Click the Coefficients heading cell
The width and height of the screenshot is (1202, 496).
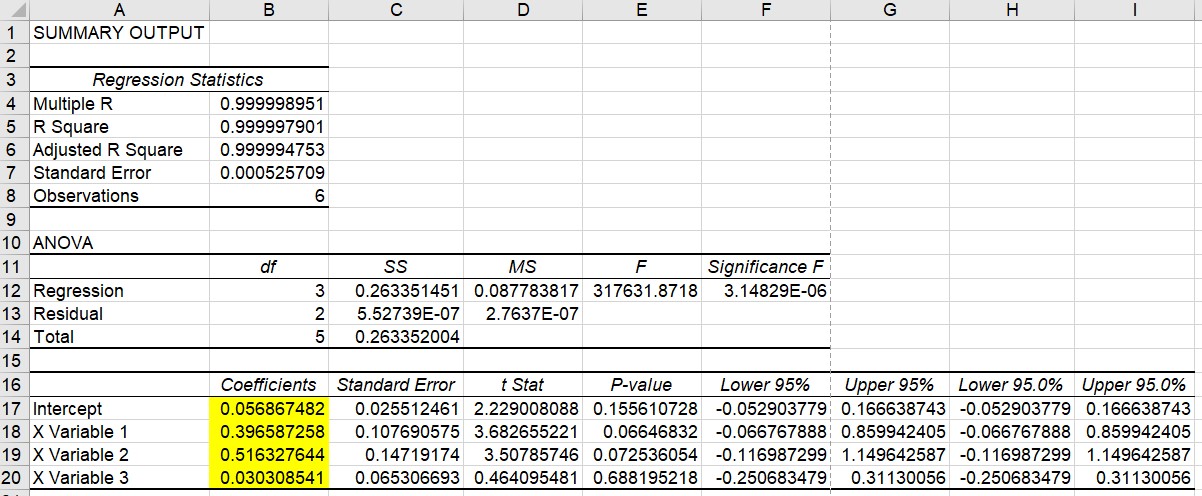tap(269, 385)
